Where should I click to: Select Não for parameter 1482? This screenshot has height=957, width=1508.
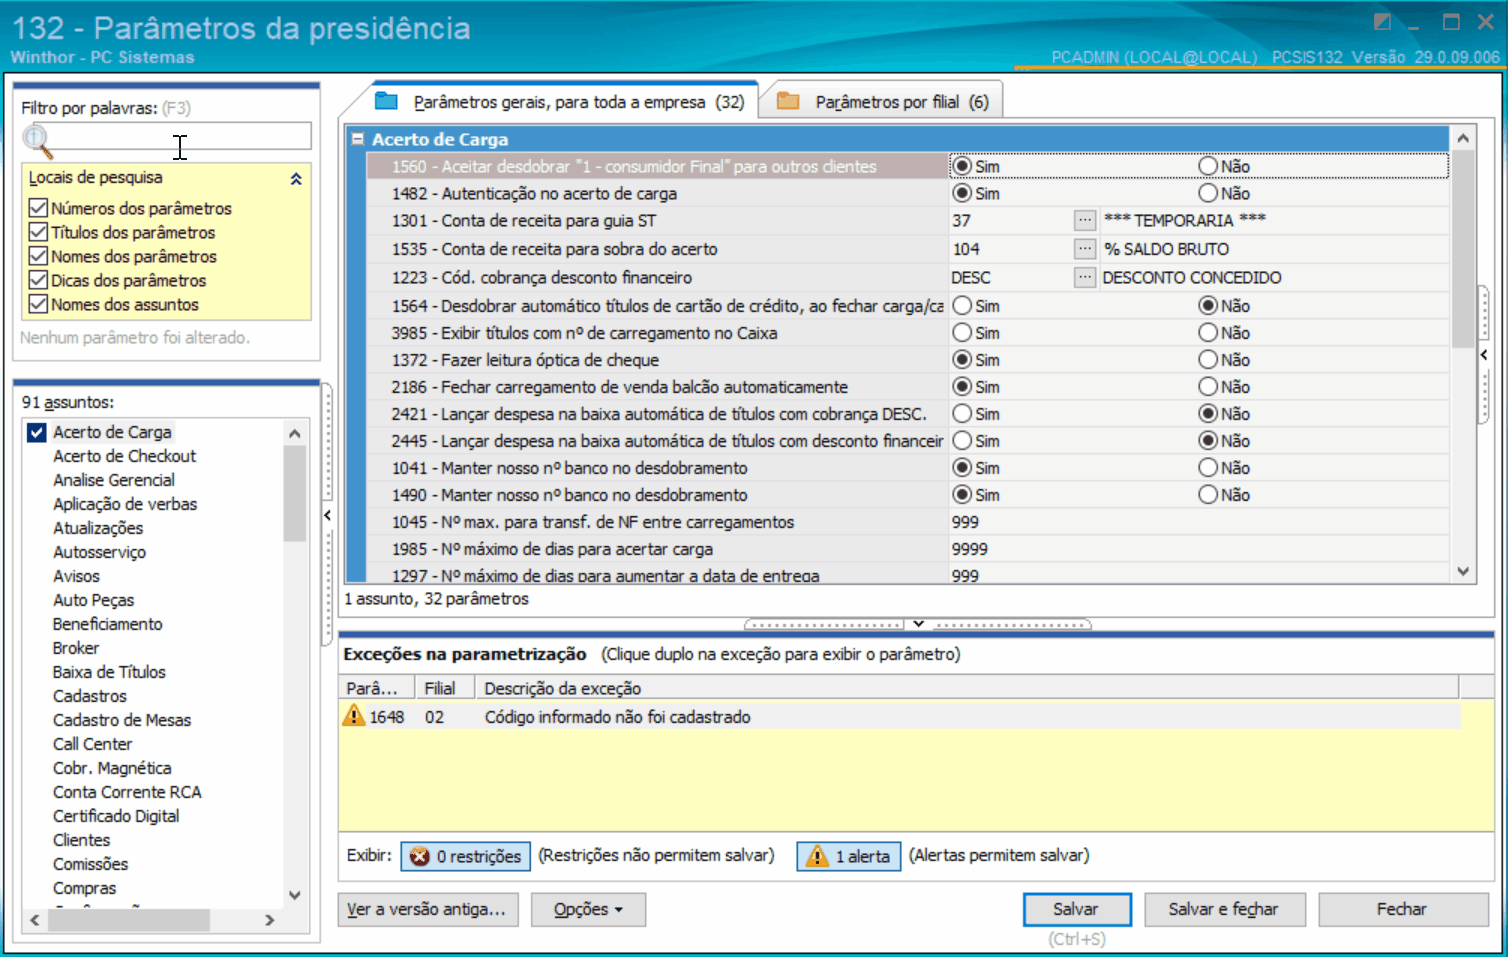(x=1208, y=193)
